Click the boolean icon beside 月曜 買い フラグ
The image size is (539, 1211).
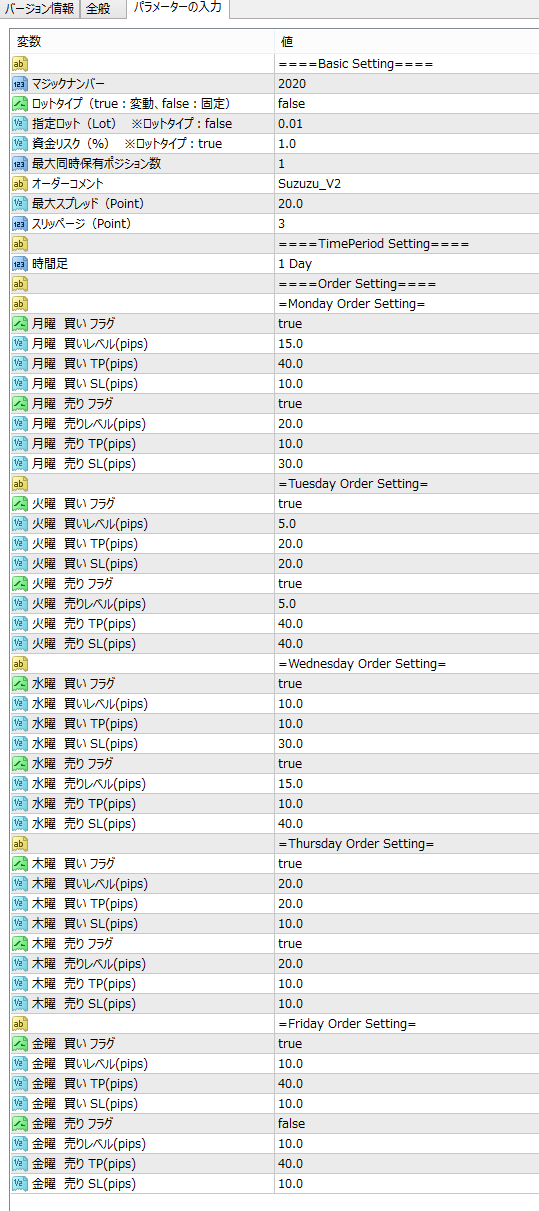point(20,324)
